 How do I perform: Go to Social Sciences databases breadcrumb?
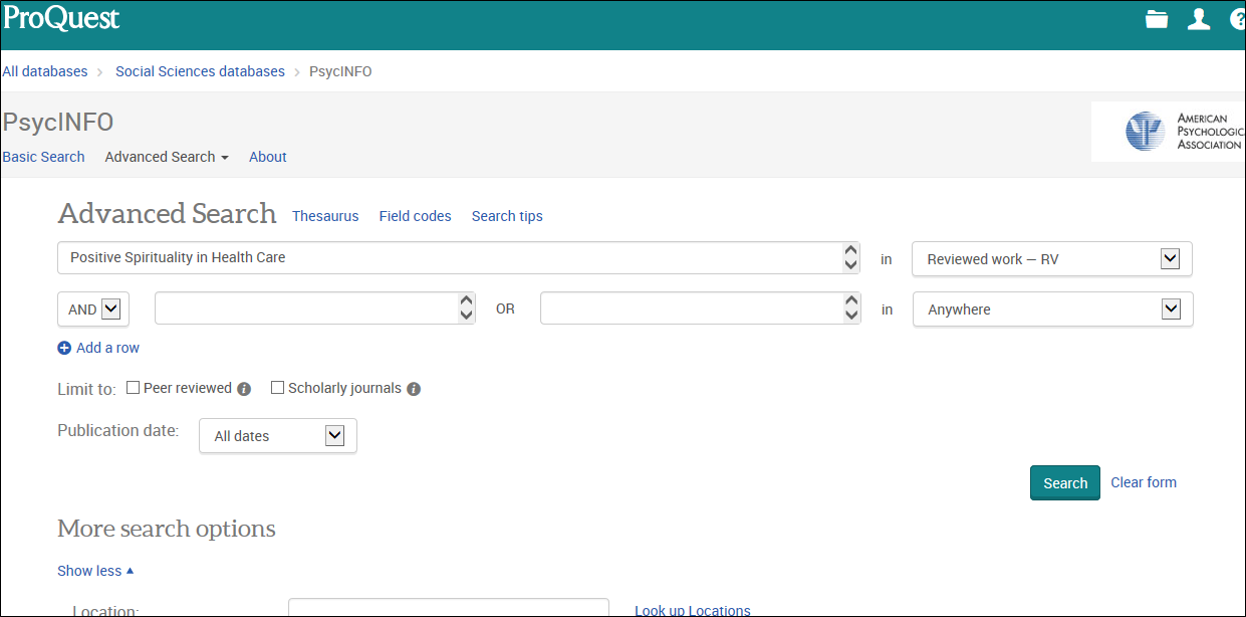(x=200, y=72)
